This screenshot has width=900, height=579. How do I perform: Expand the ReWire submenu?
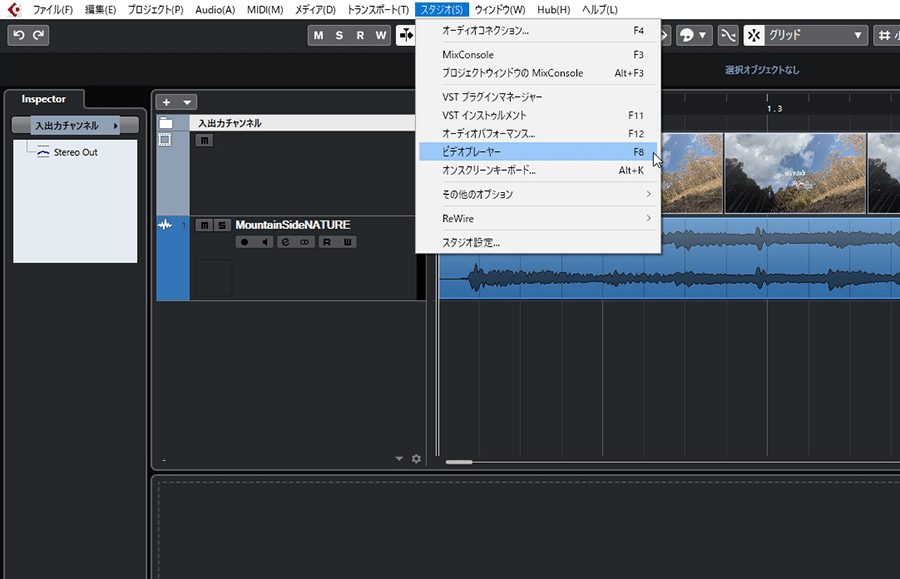tap(538, 218)
